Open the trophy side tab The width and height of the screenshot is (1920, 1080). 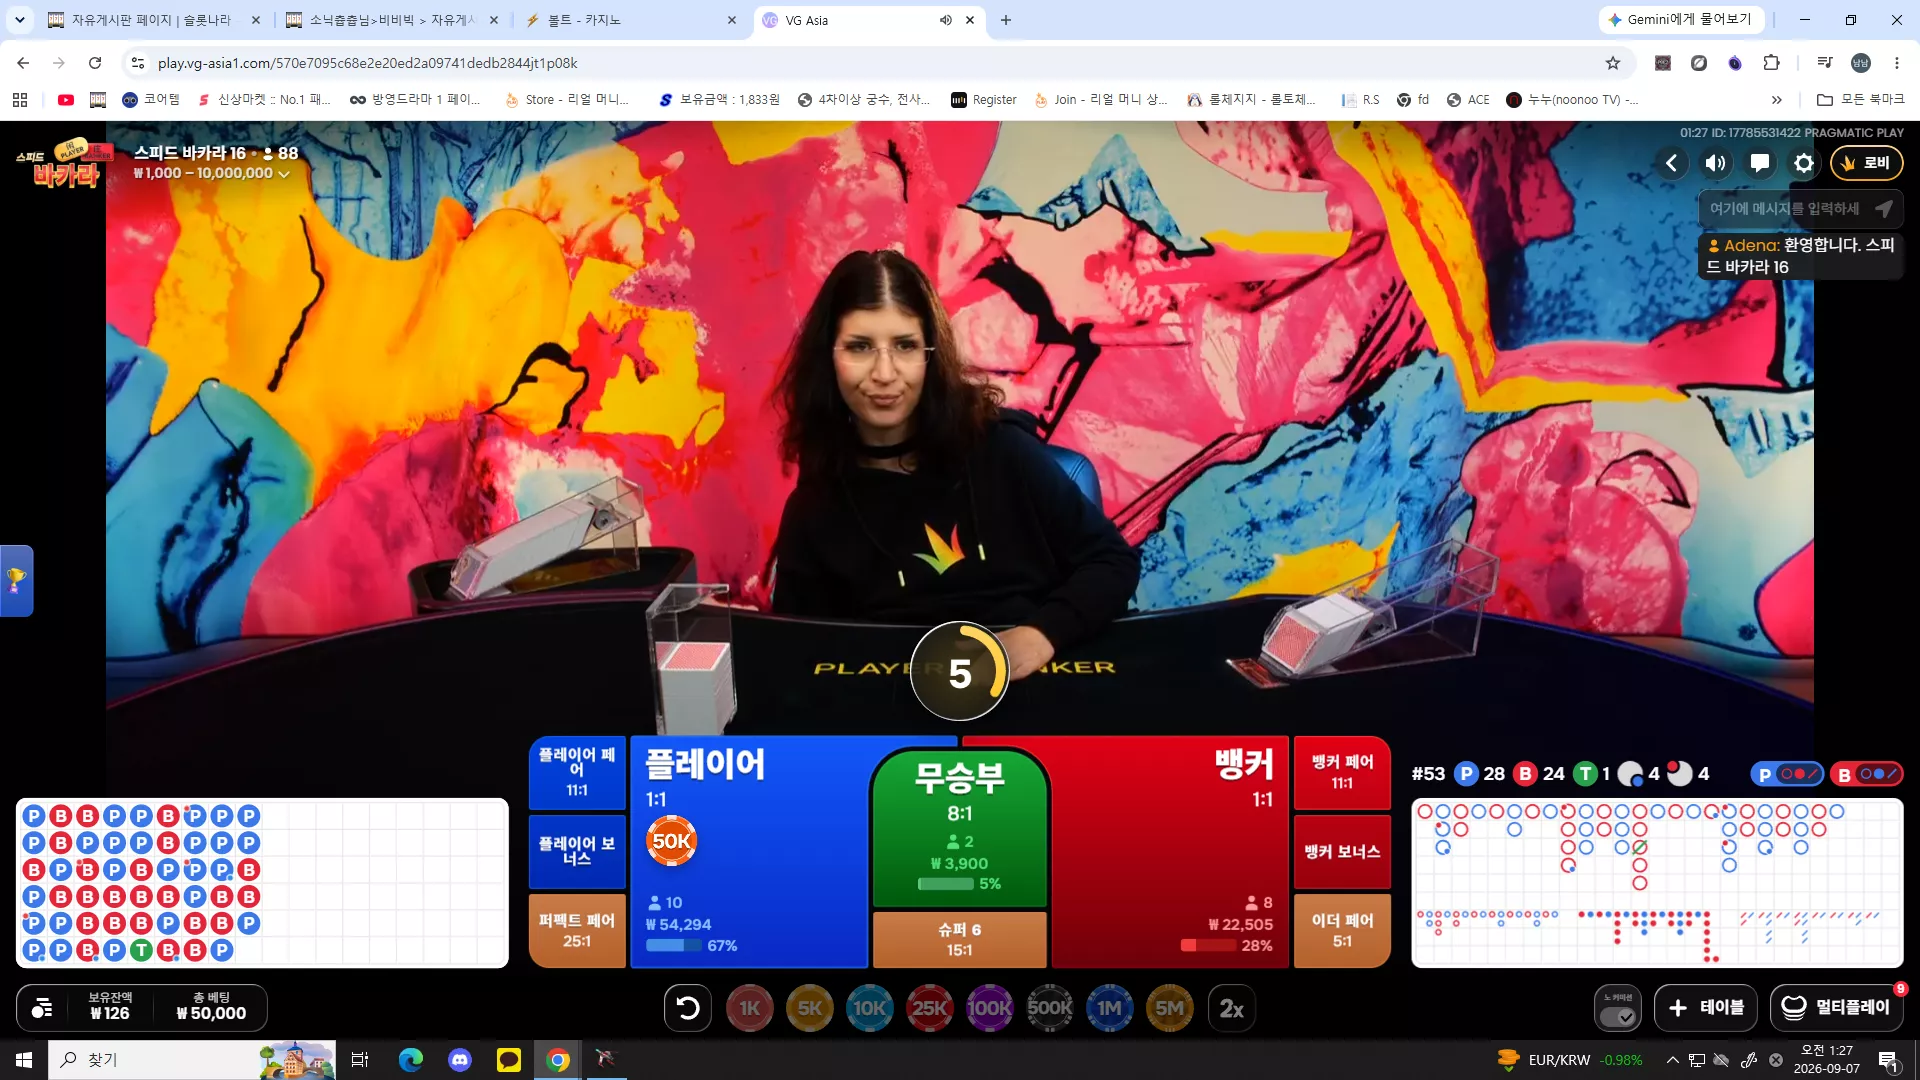(x=16, y=580)
